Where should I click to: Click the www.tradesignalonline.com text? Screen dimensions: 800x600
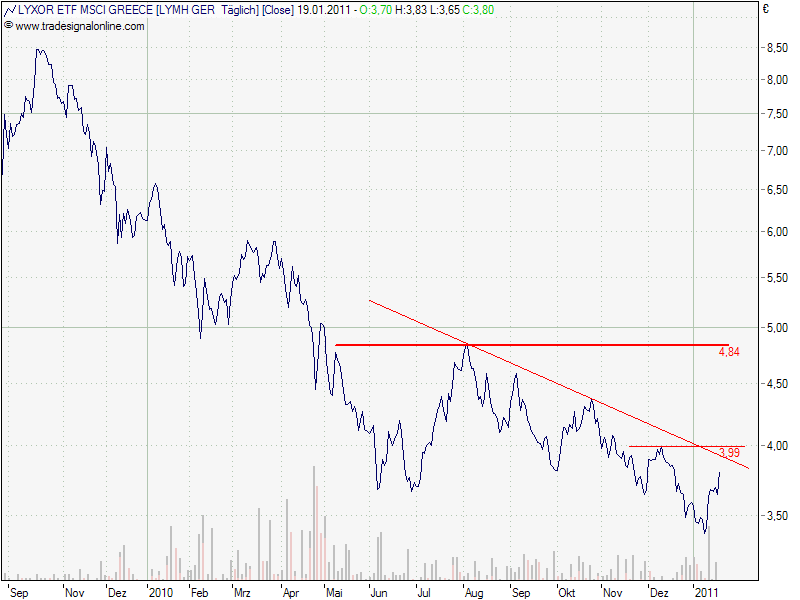(x=80, y=26)
